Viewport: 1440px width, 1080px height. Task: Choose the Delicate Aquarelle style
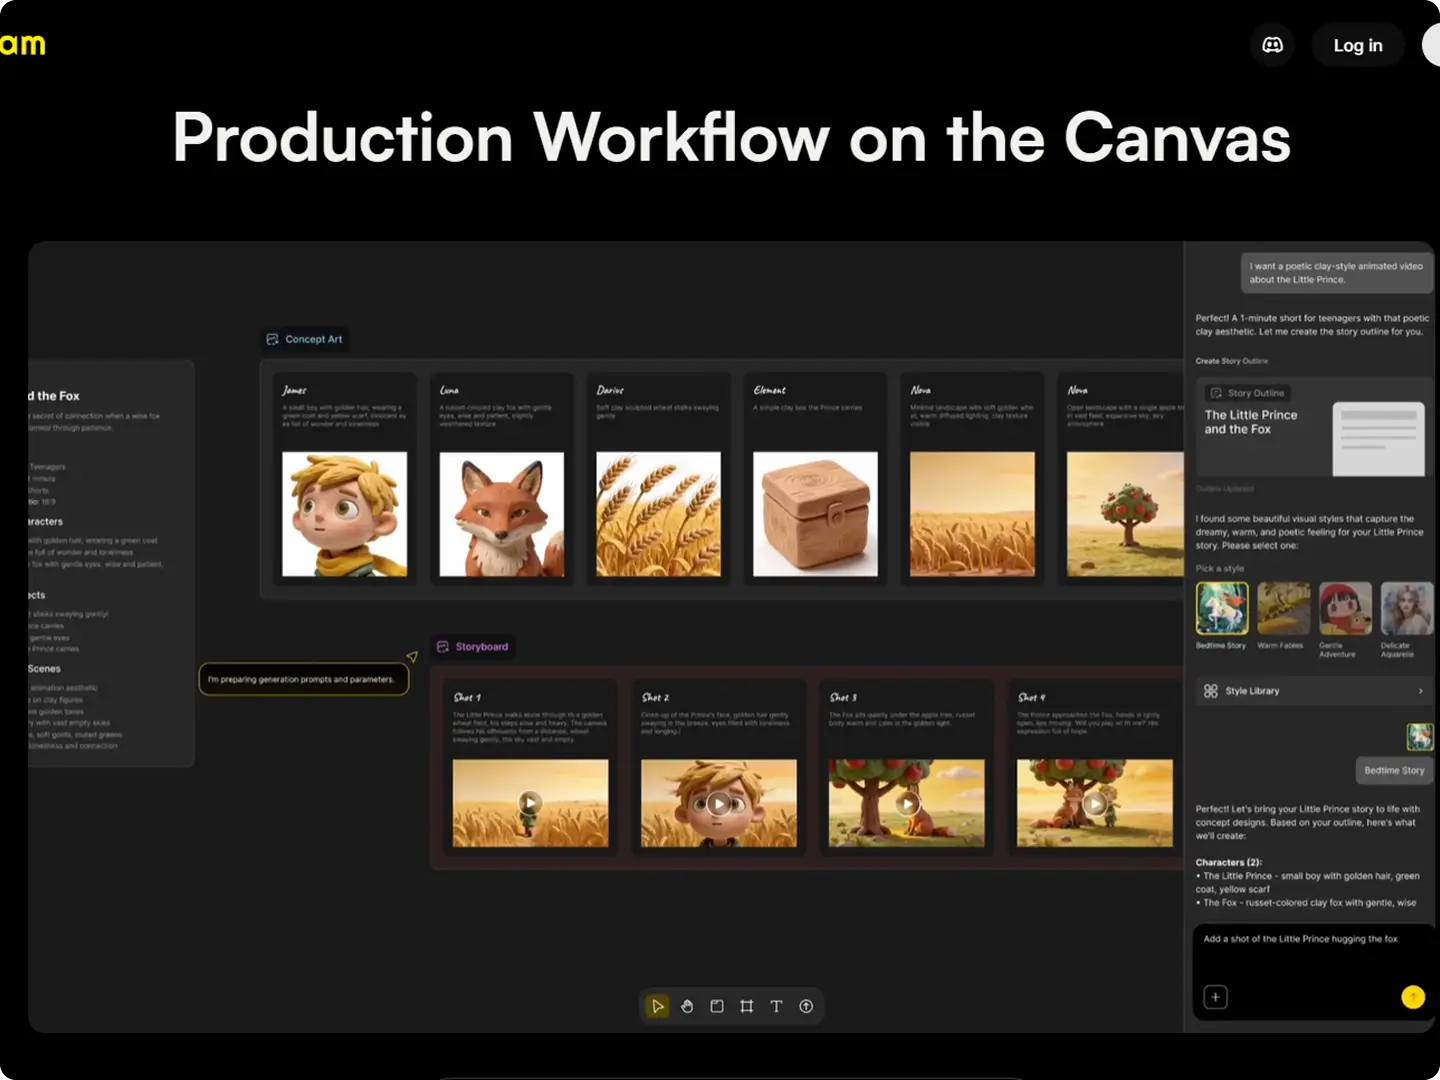pos(1406,608)
